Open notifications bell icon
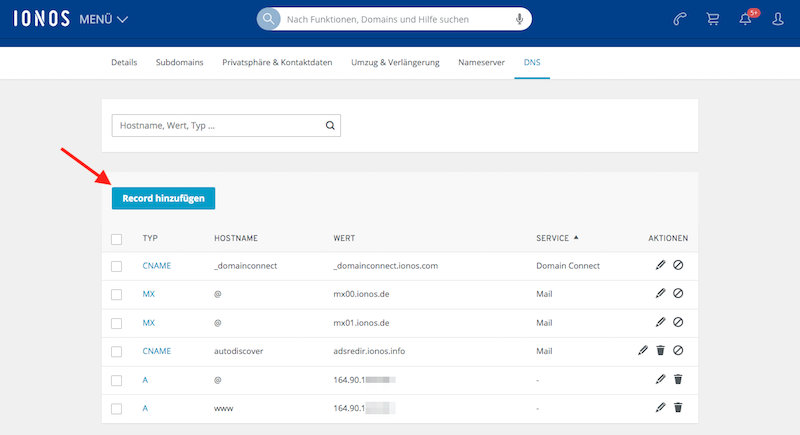Screen dimensions: 800x435 coord(745,19)
